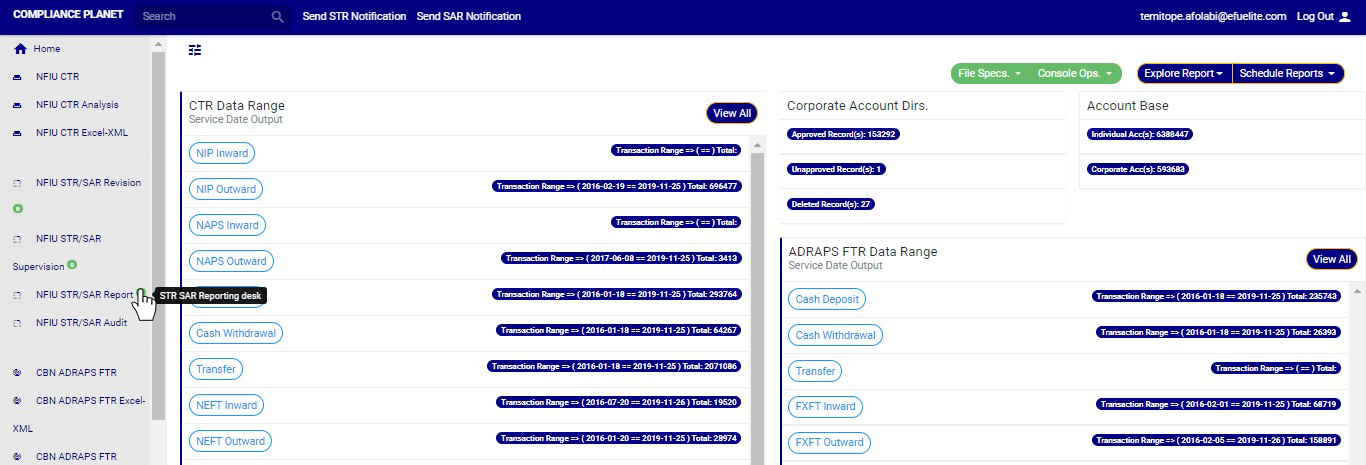Click the NFIU CTR Excel-XML icon
The image size is (1366, 465).
tap(17, 133)
